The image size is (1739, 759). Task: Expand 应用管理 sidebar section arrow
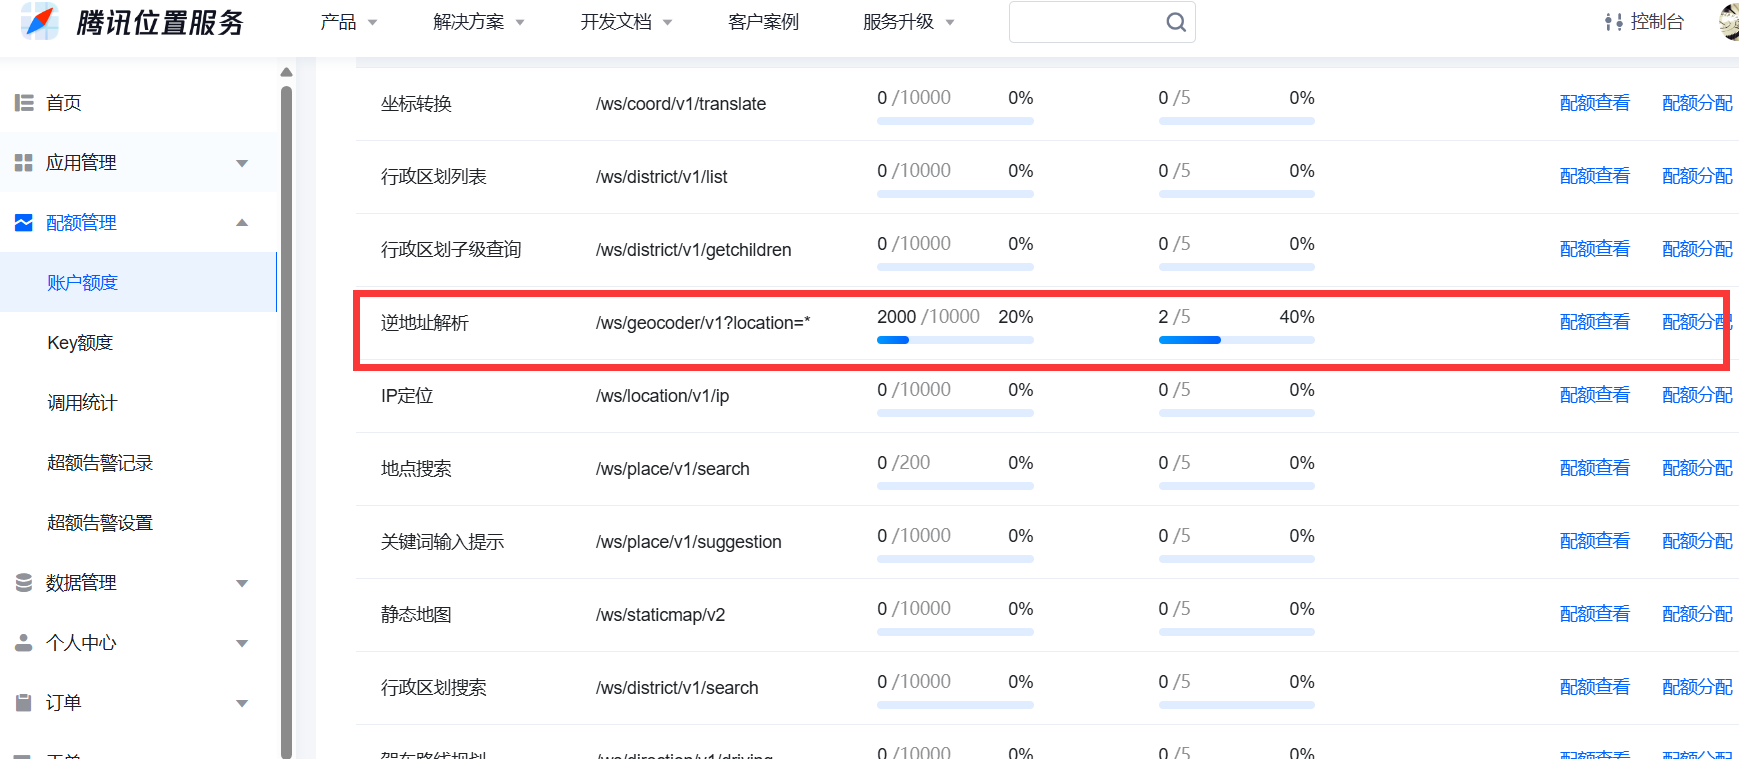(x=242, y=163)
